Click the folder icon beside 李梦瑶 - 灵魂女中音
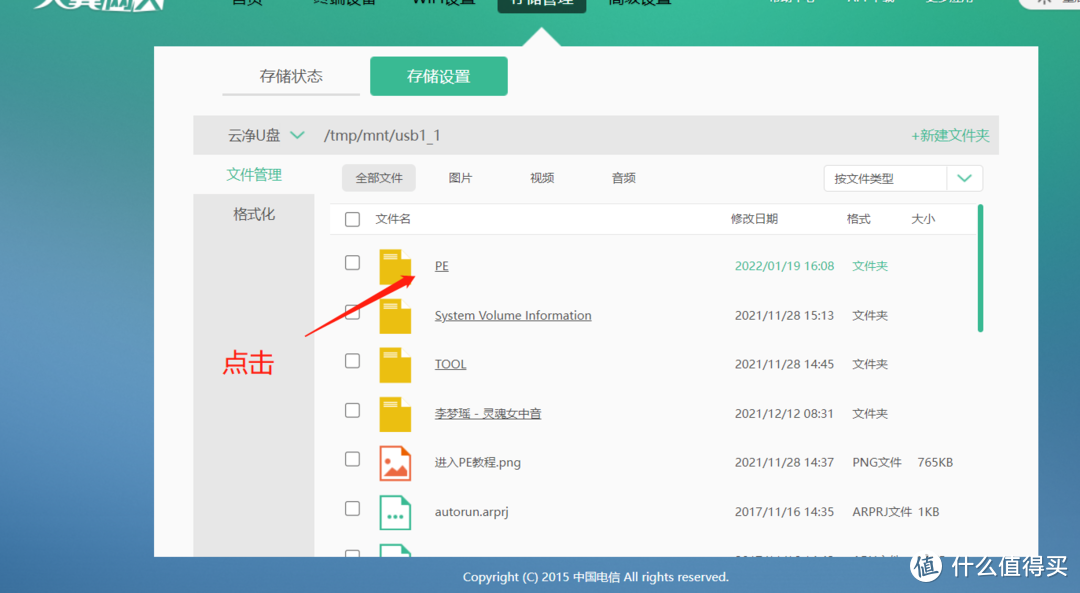 click(x=394, y=412)
